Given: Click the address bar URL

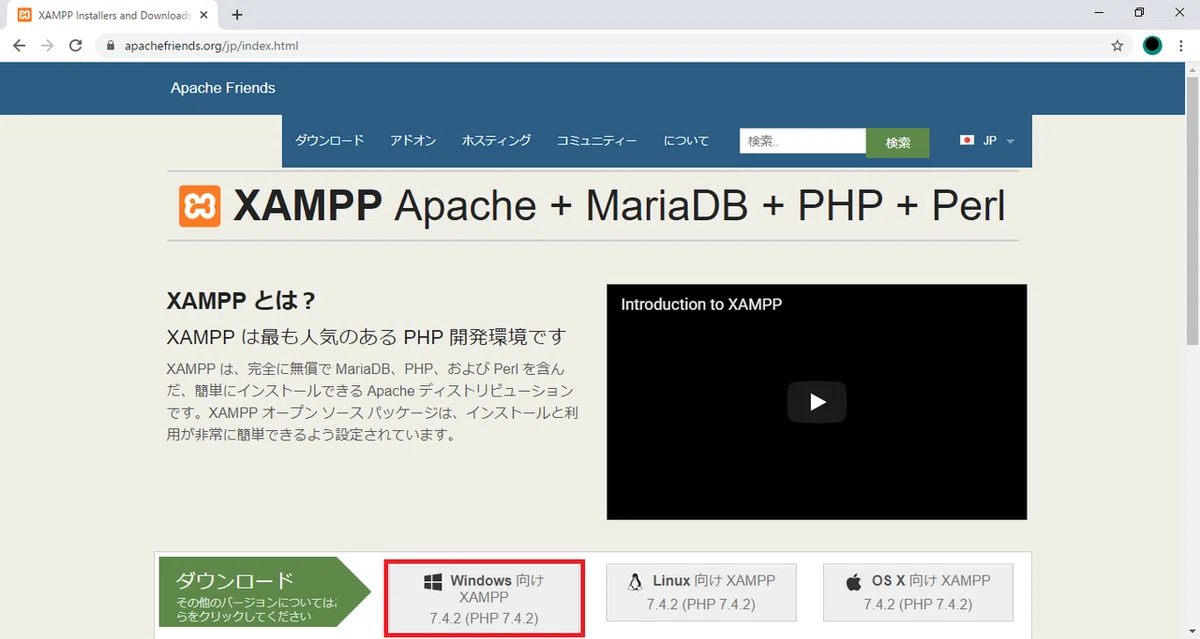Looking at the screenshot, I should tap(211, 46).
